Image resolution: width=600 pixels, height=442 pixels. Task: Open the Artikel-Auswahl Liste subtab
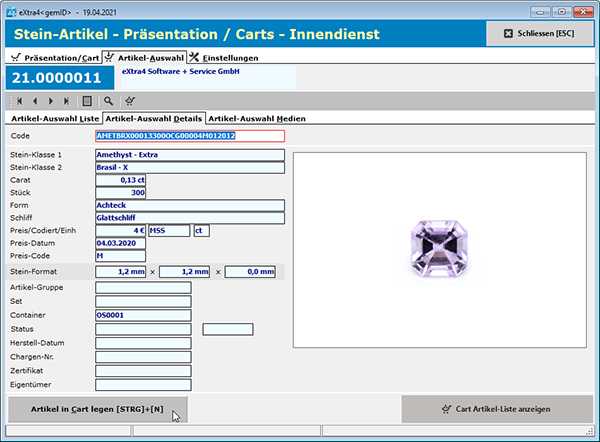click(x=53, y=118)
